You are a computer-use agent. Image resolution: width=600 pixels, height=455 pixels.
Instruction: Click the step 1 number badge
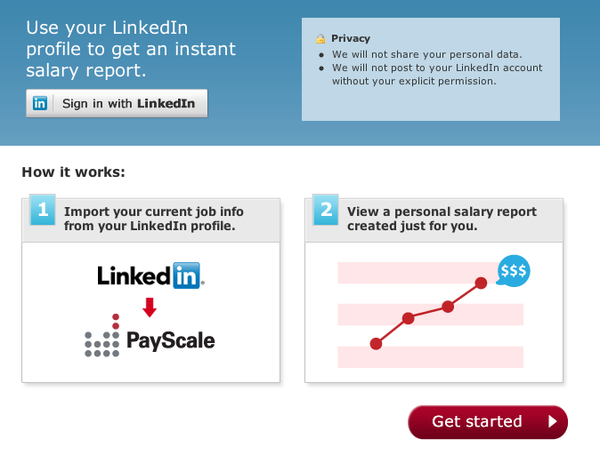43,210
